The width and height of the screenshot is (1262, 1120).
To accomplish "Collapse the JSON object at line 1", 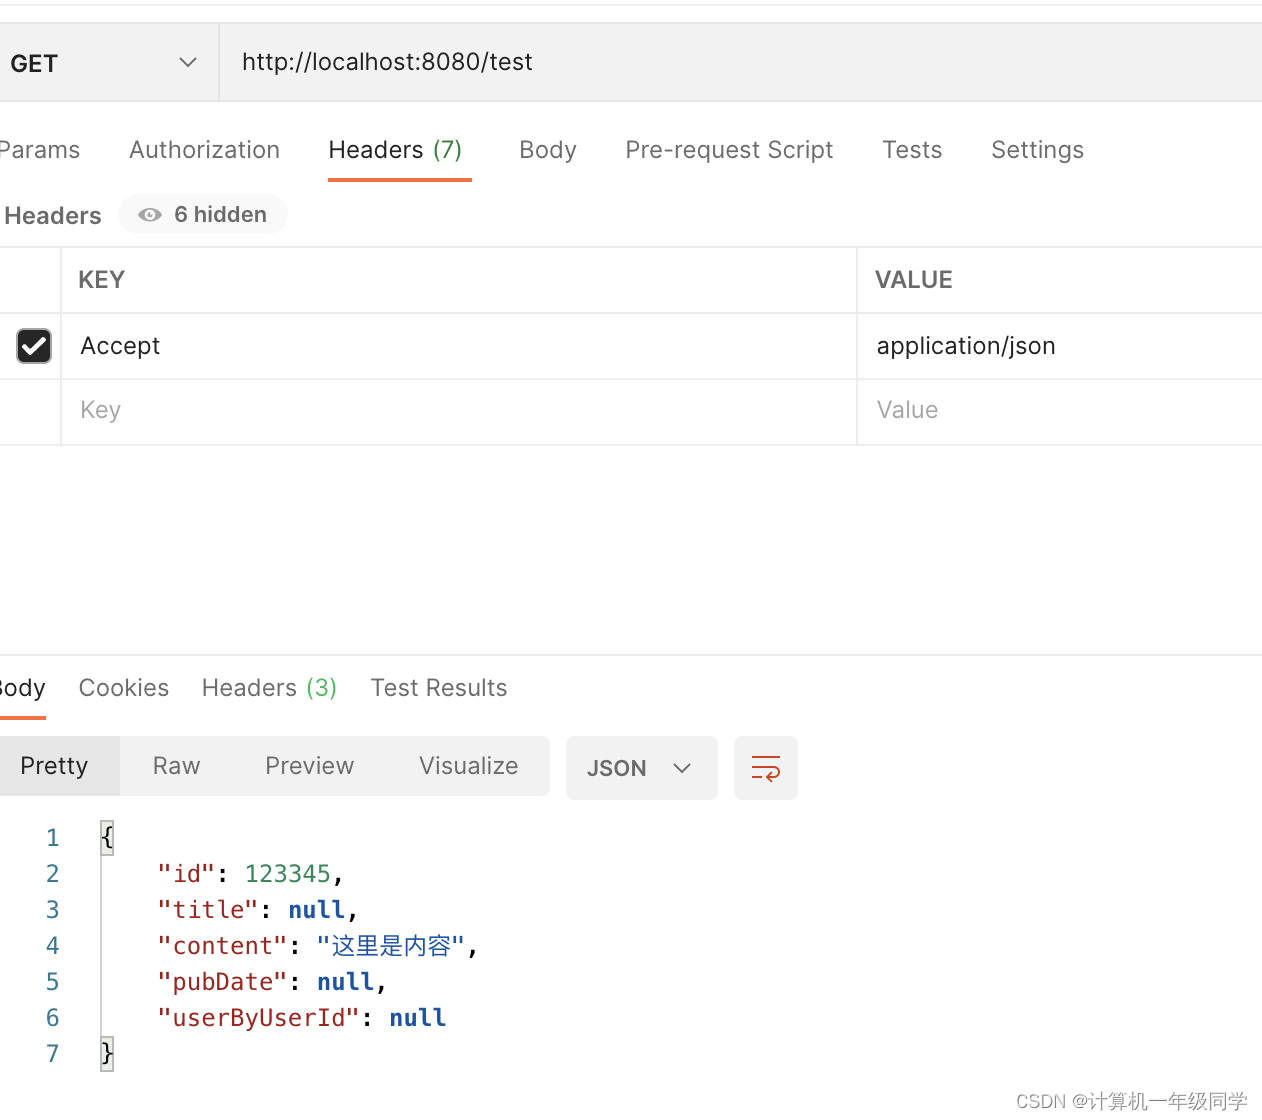I will (107, 837).
